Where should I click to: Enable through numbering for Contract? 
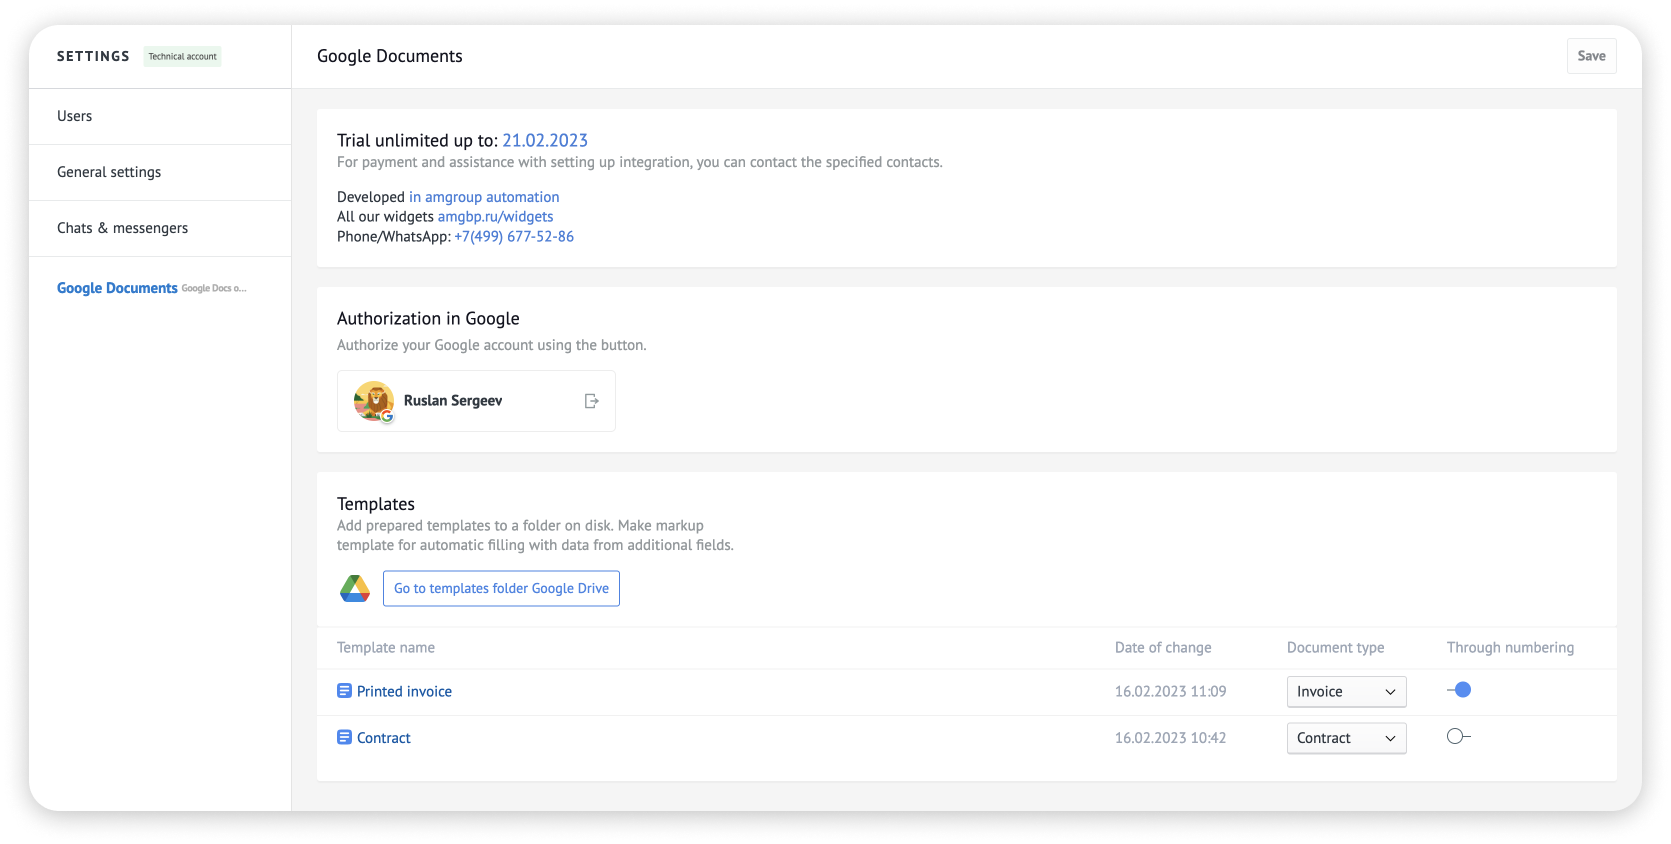tap(1459, 736)
